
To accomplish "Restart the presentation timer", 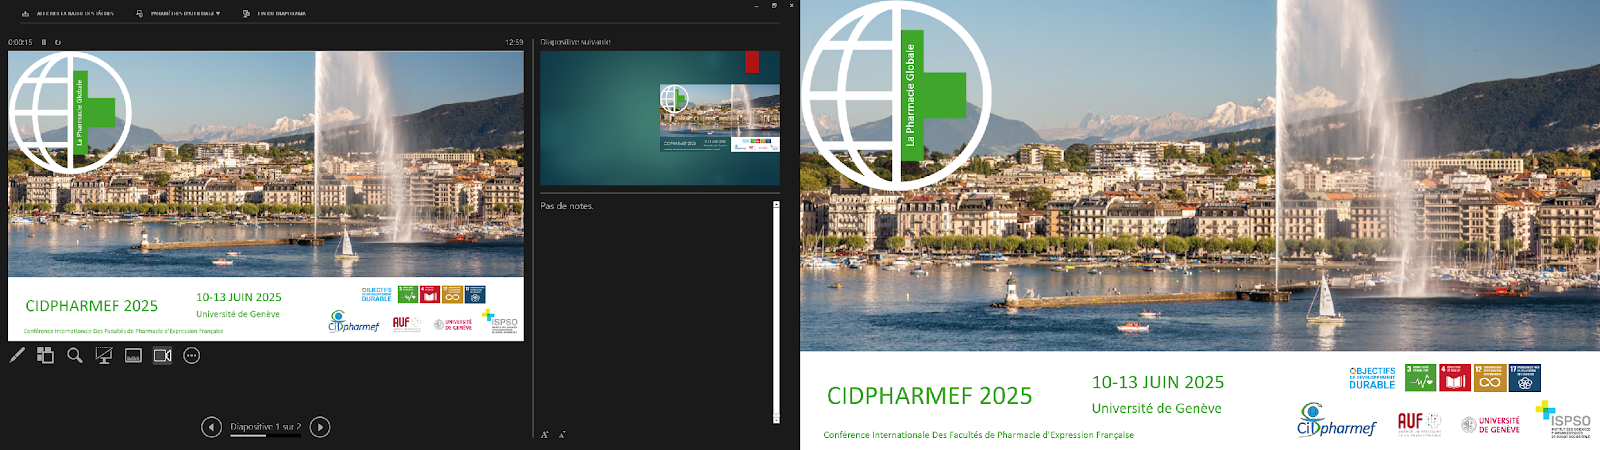I will pyautogui.click(x=58, y=42).
